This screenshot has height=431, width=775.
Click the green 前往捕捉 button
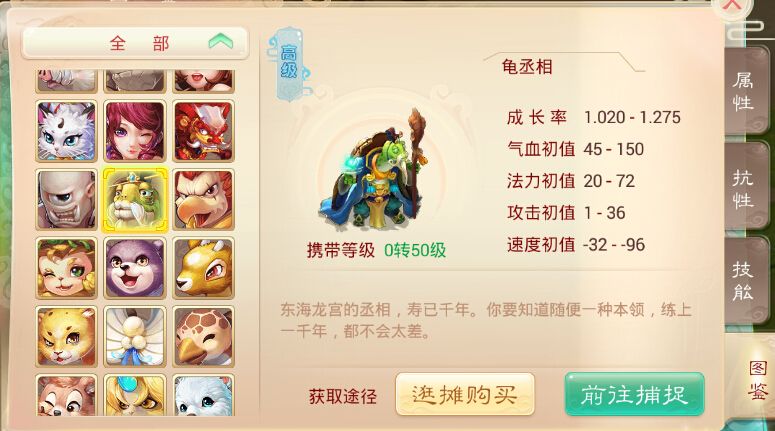635,394
